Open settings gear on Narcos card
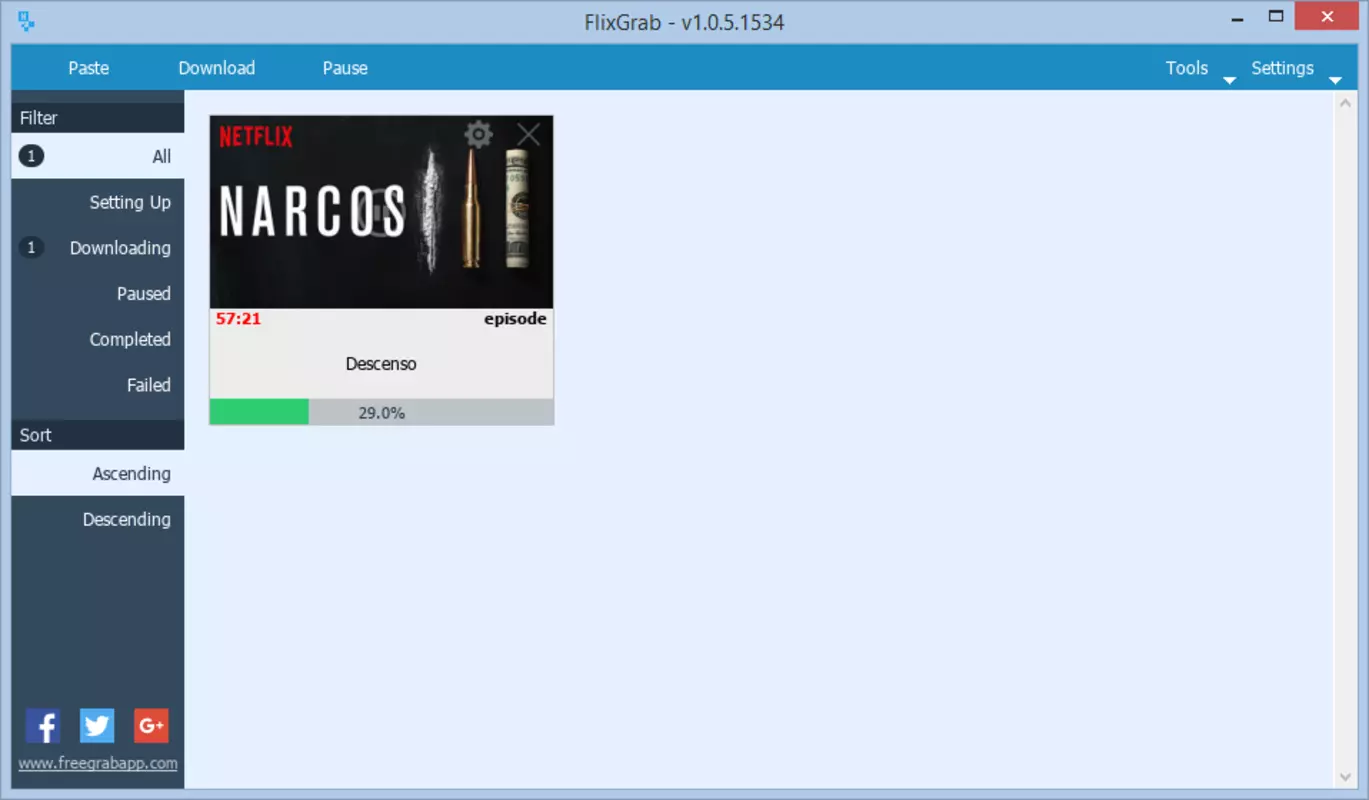This screenshot has width=1369, height=800. click(478, 134)
